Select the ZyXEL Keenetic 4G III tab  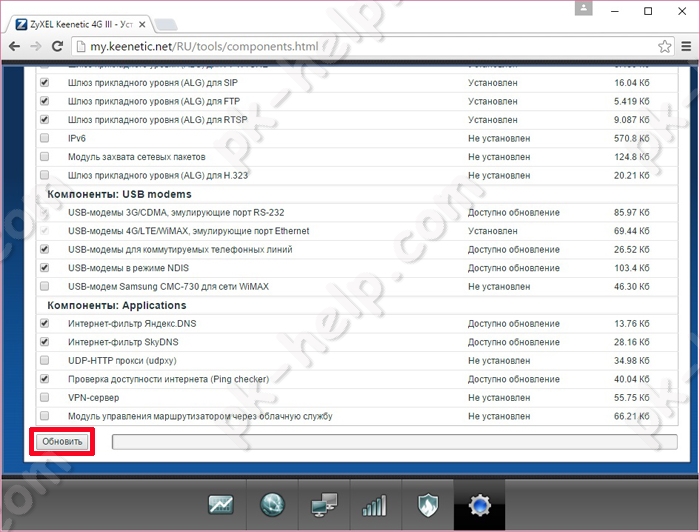coord(80,25)
